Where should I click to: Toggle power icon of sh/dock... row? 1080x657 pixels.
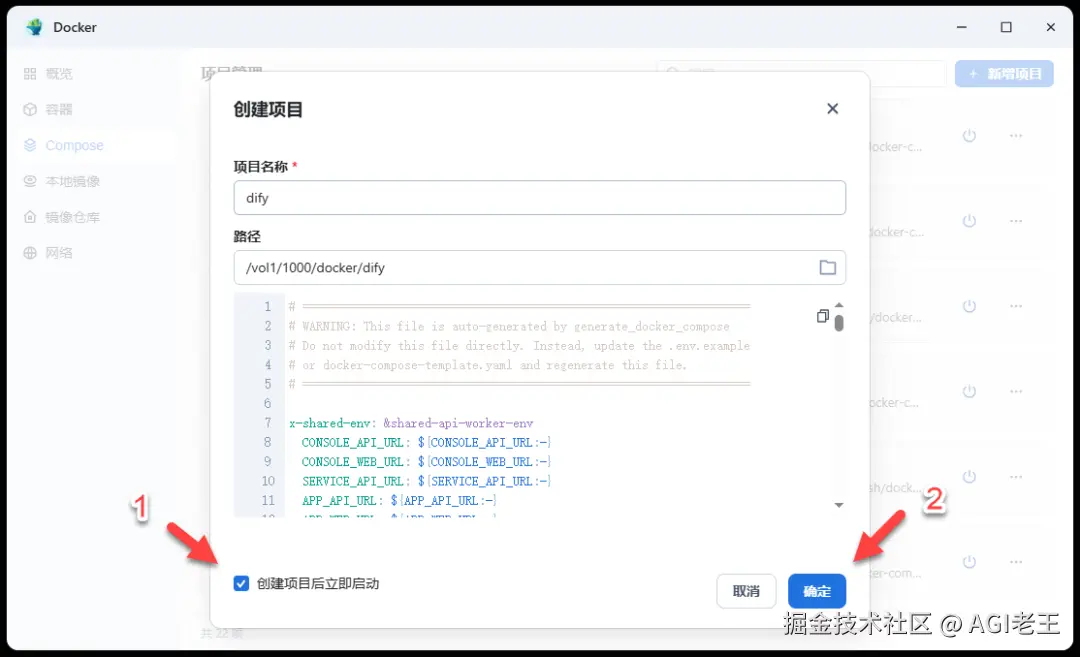969,477
